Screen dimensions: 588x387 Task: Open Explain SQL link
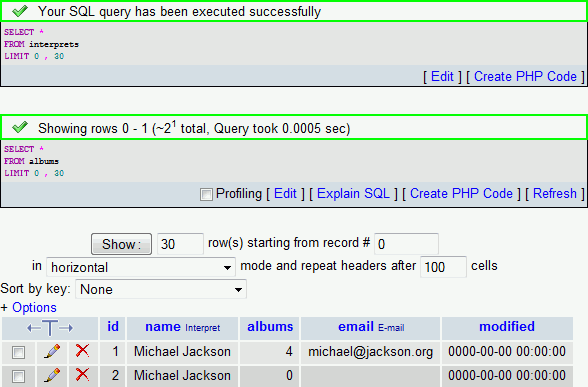(353, 194)
